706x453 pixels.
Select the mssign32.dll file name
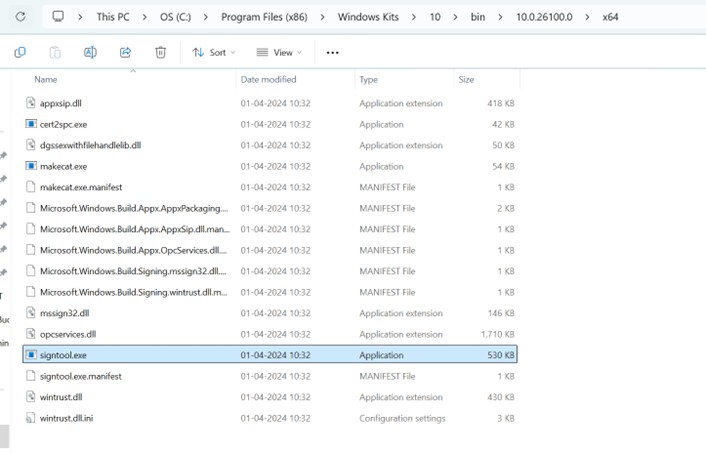click(64, 313)
